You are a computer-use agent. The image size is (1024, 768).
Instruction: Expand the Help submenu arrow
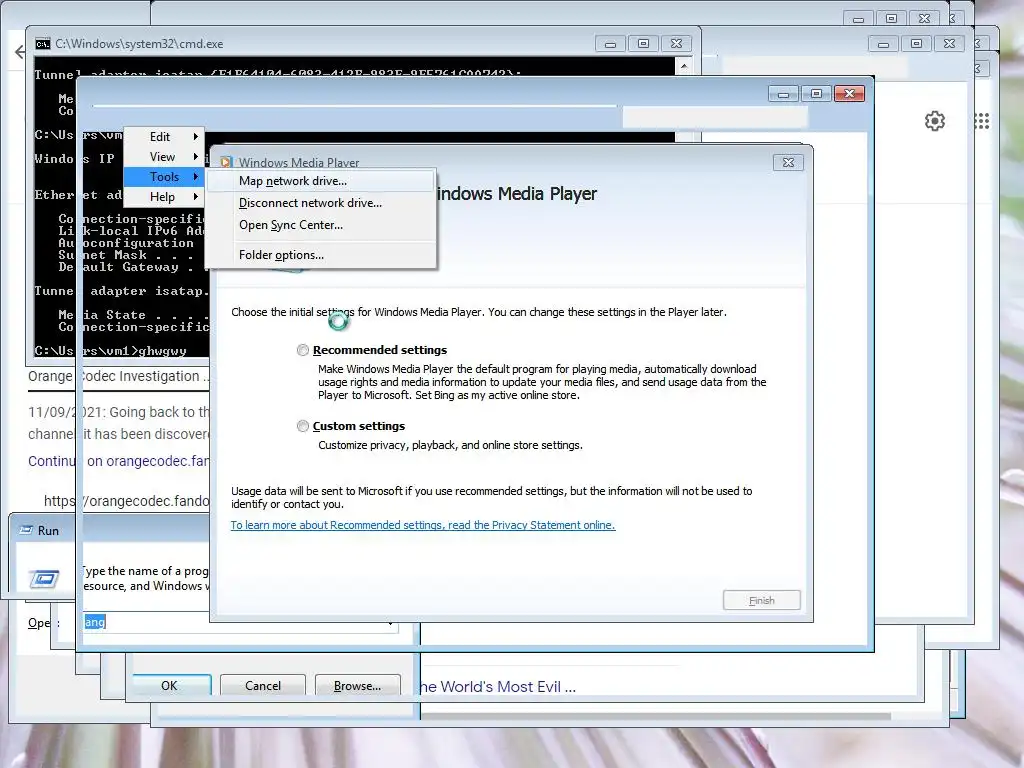click(x=195, y=197)
